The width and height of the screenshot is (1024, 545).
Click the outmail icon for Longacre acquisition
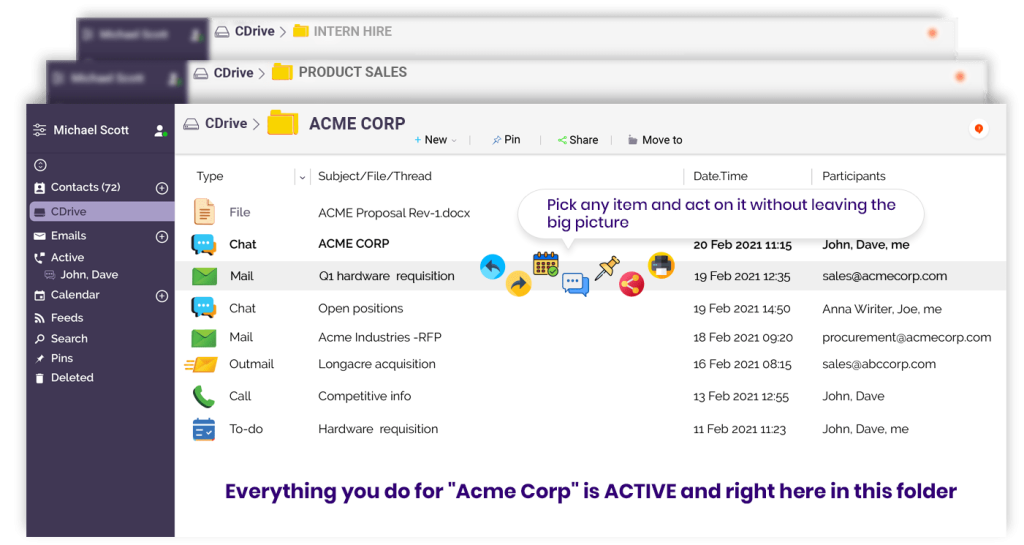tap(202, 364)
